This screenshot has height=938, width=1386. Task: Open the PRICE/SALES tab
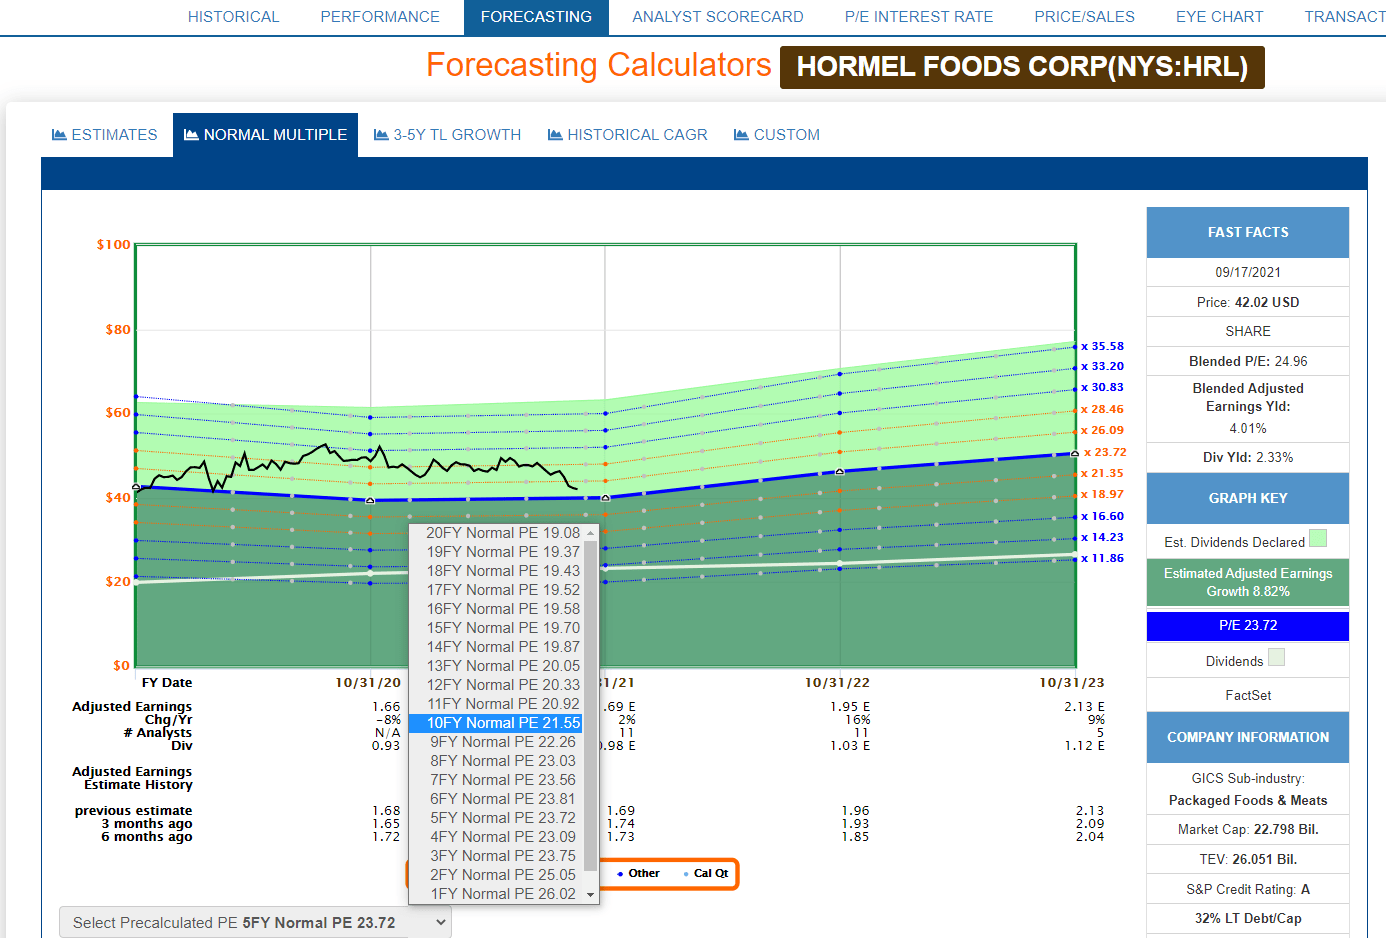click(x=1085, y=17)
